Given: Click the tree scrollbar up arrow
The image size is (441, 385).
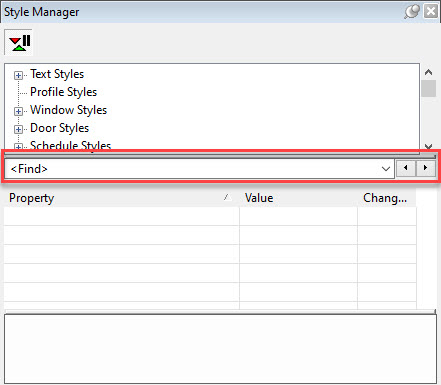Looking at the screenshot, I should point(429,72).
